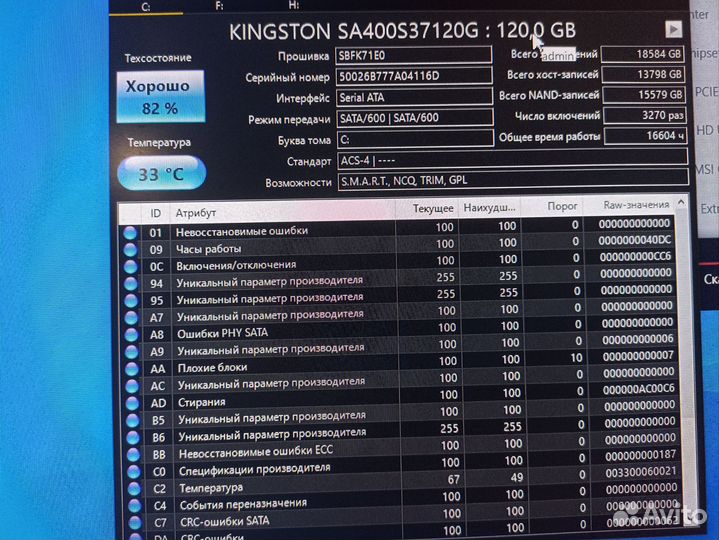The height and width of the screenshot is (540, 719).
Task: Click status icon for attribute 94
Action: (x=131, y=284)
